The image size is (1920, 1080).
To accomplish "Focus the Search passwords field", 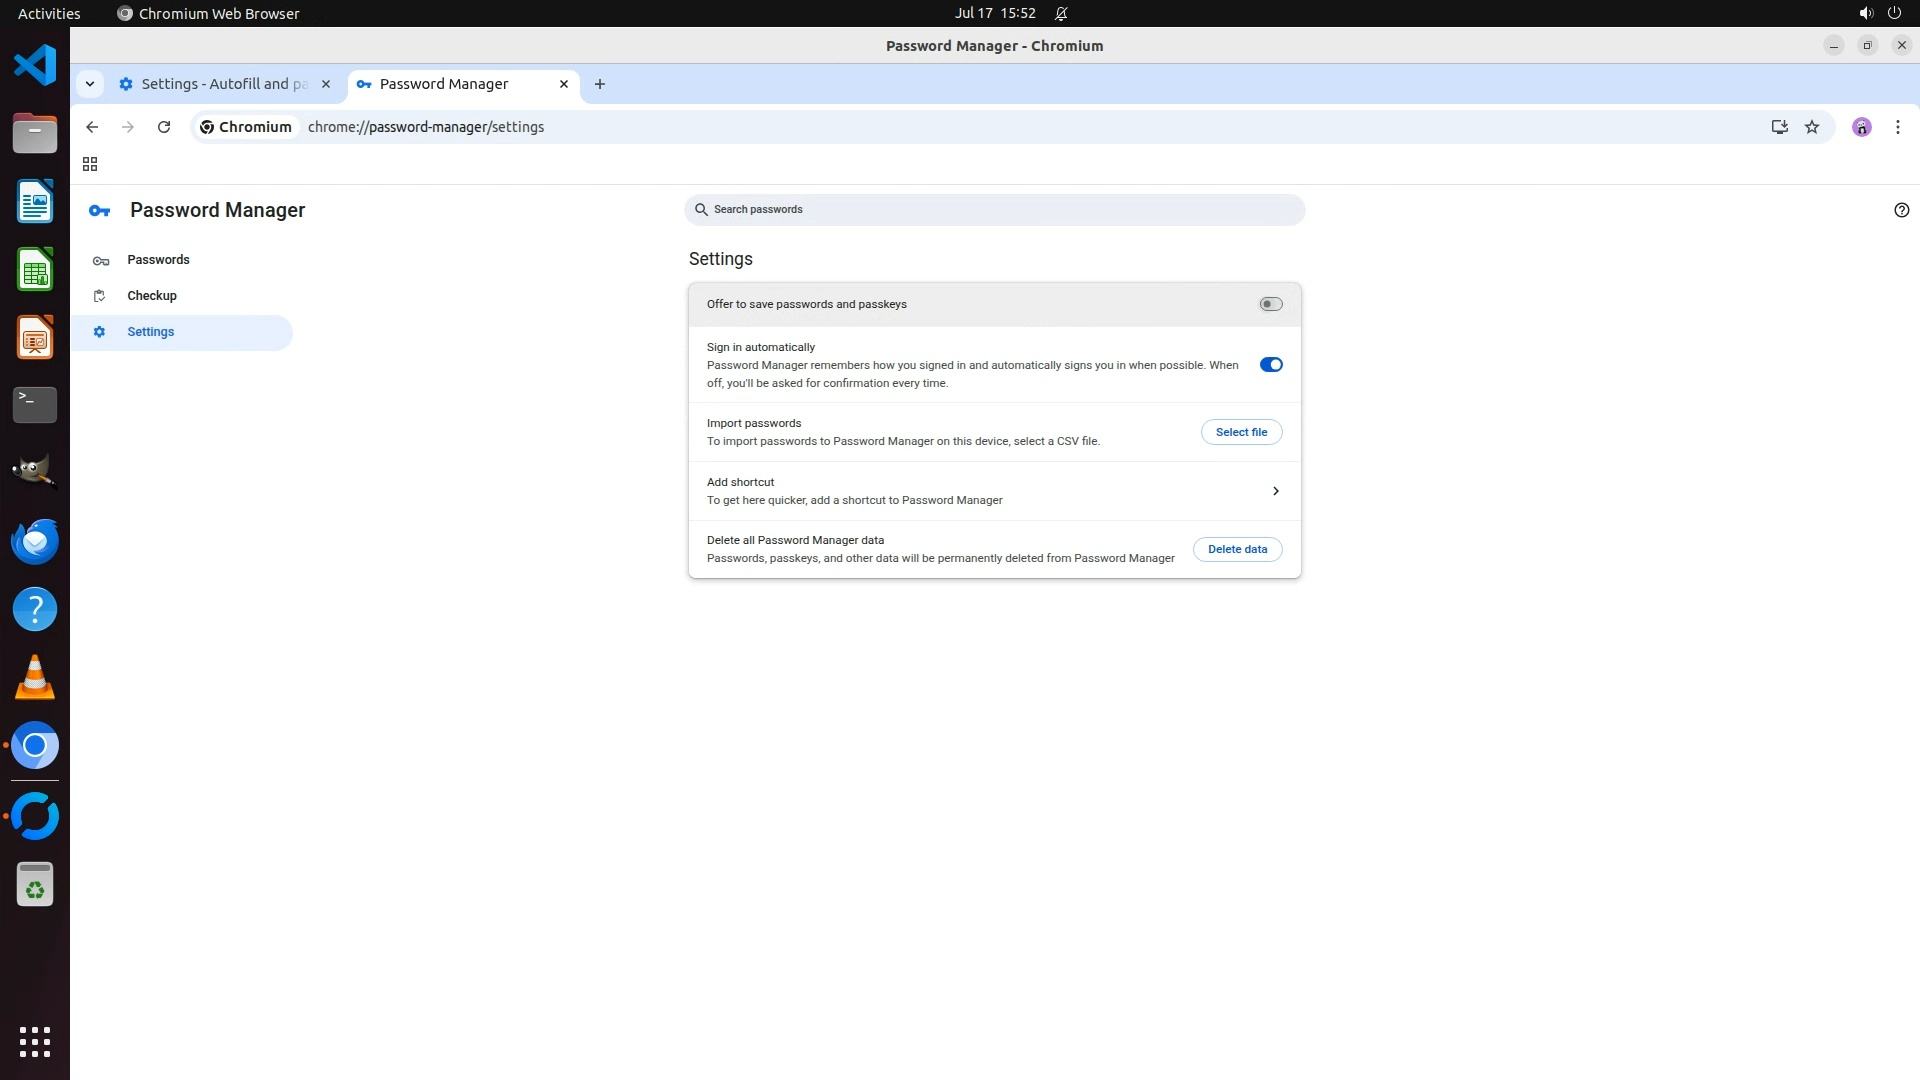I will (x=995, y=210).
